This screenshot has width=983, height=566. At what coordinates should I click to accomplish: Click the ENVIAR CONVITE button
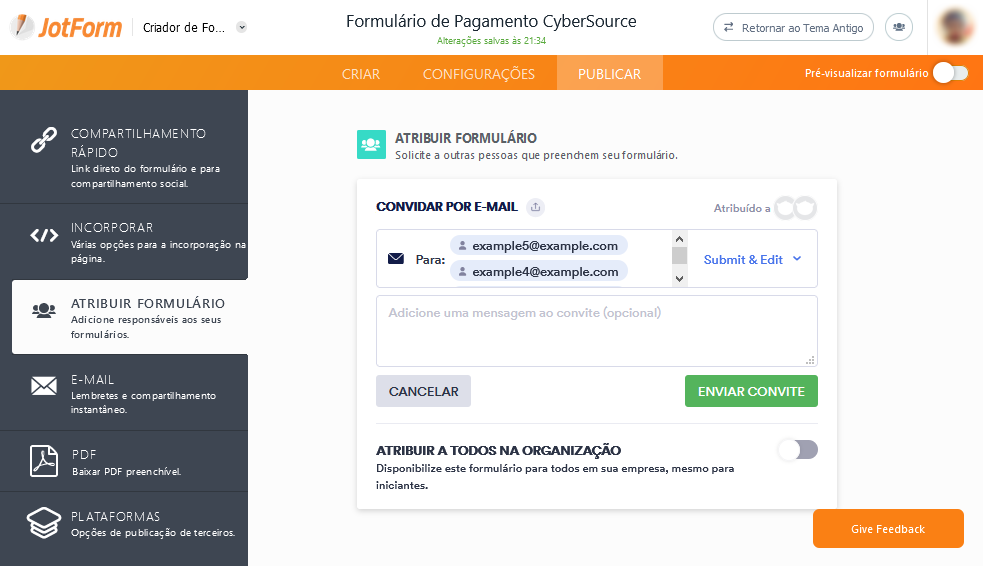tap(751, 391)
